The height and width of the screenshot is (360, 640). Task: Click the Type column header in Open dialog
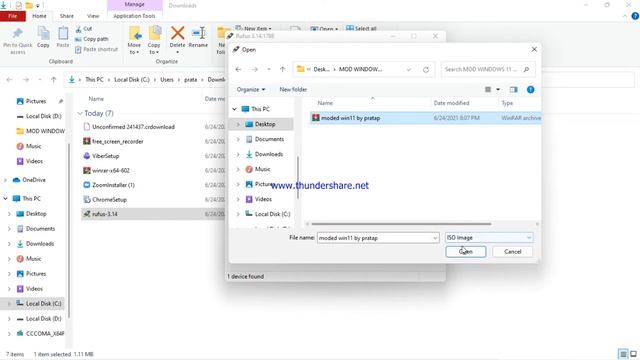[x=507, y=103]
